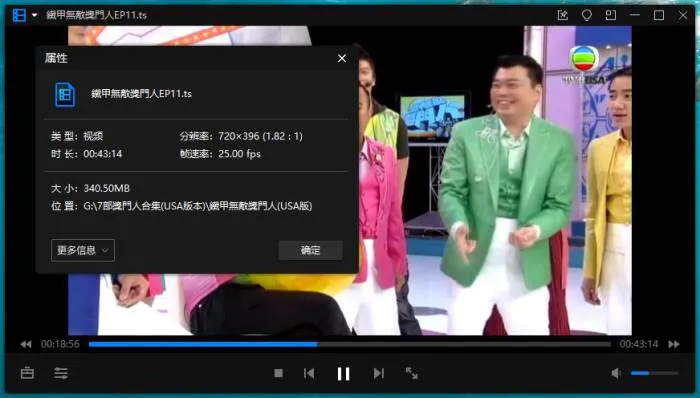
Task: Click the lightbulb icon in title bar
Action: (587, 15)
